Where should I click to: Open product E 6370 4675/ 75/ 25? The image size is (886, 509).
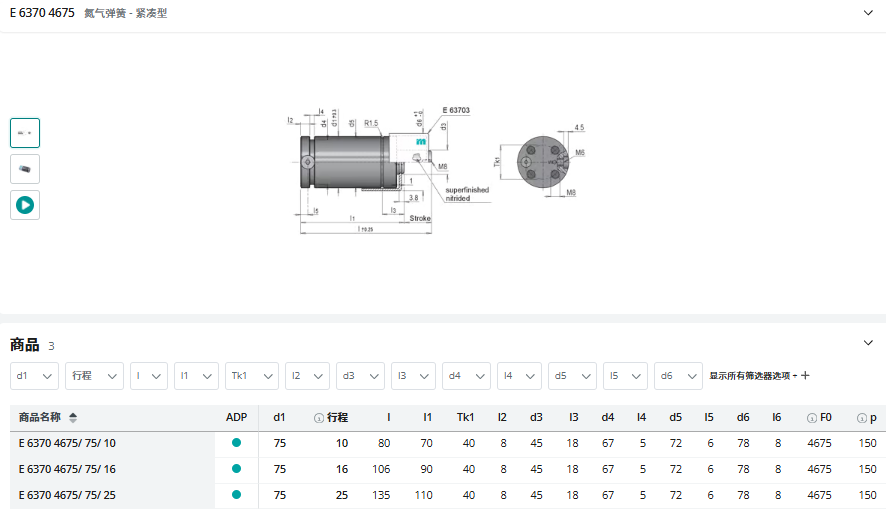67,495
